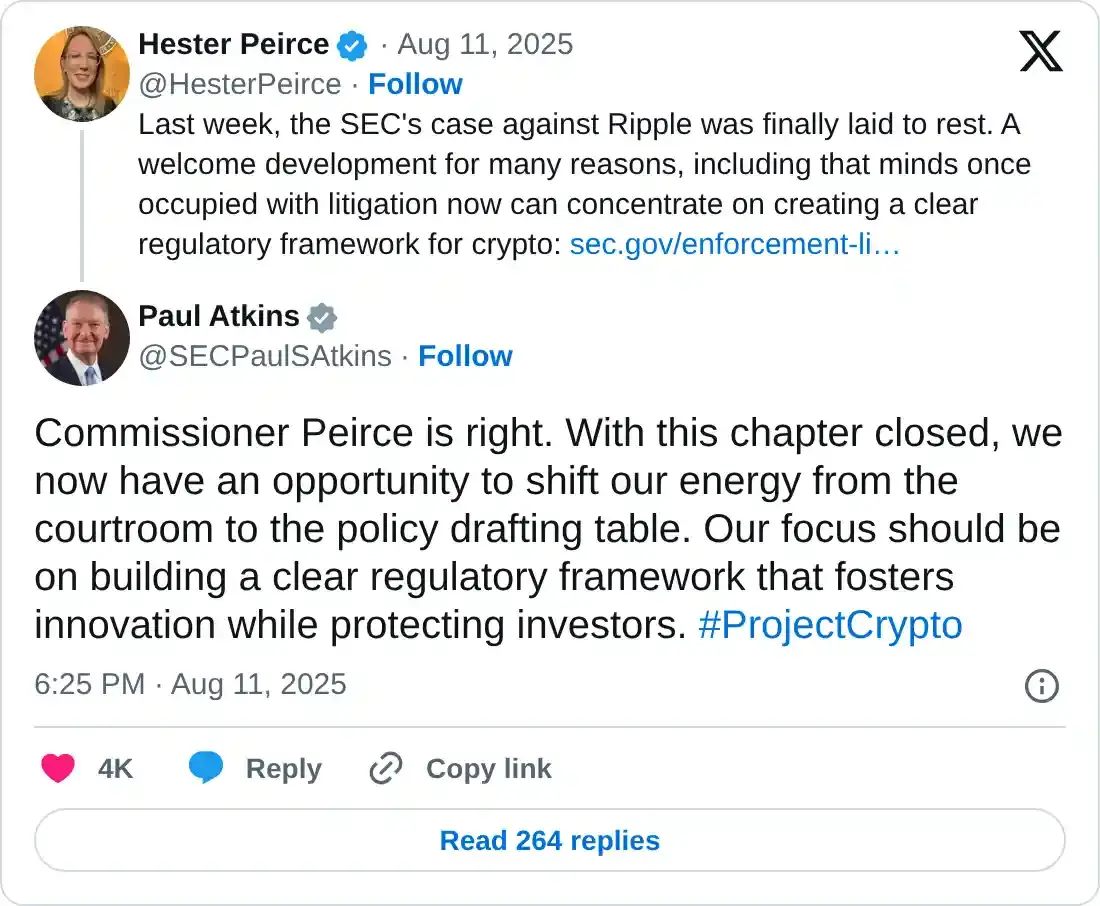This screenshot has height=906, width=1100.
Task: Click the Hester Peirce display name
Action: 233,44
